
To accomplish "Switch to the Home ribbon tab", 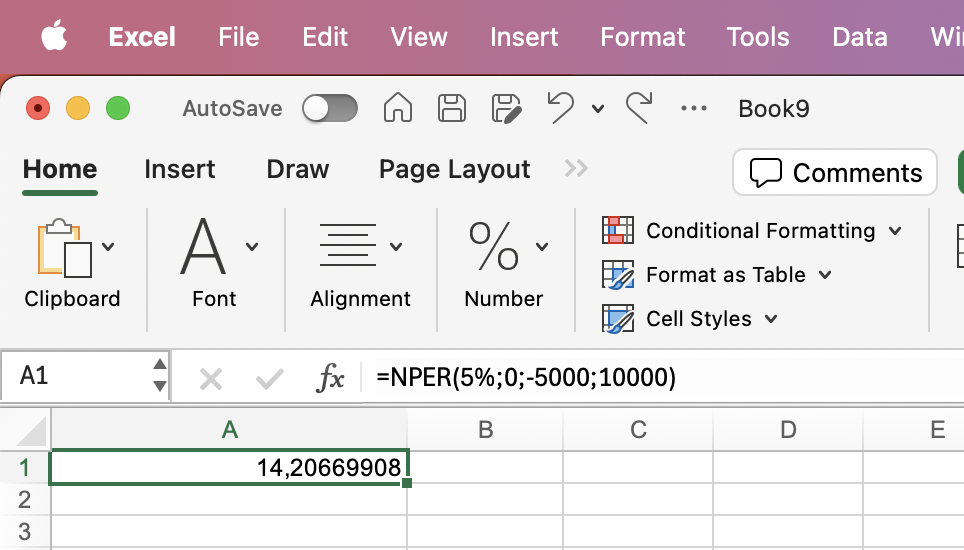I will [60, 169].
